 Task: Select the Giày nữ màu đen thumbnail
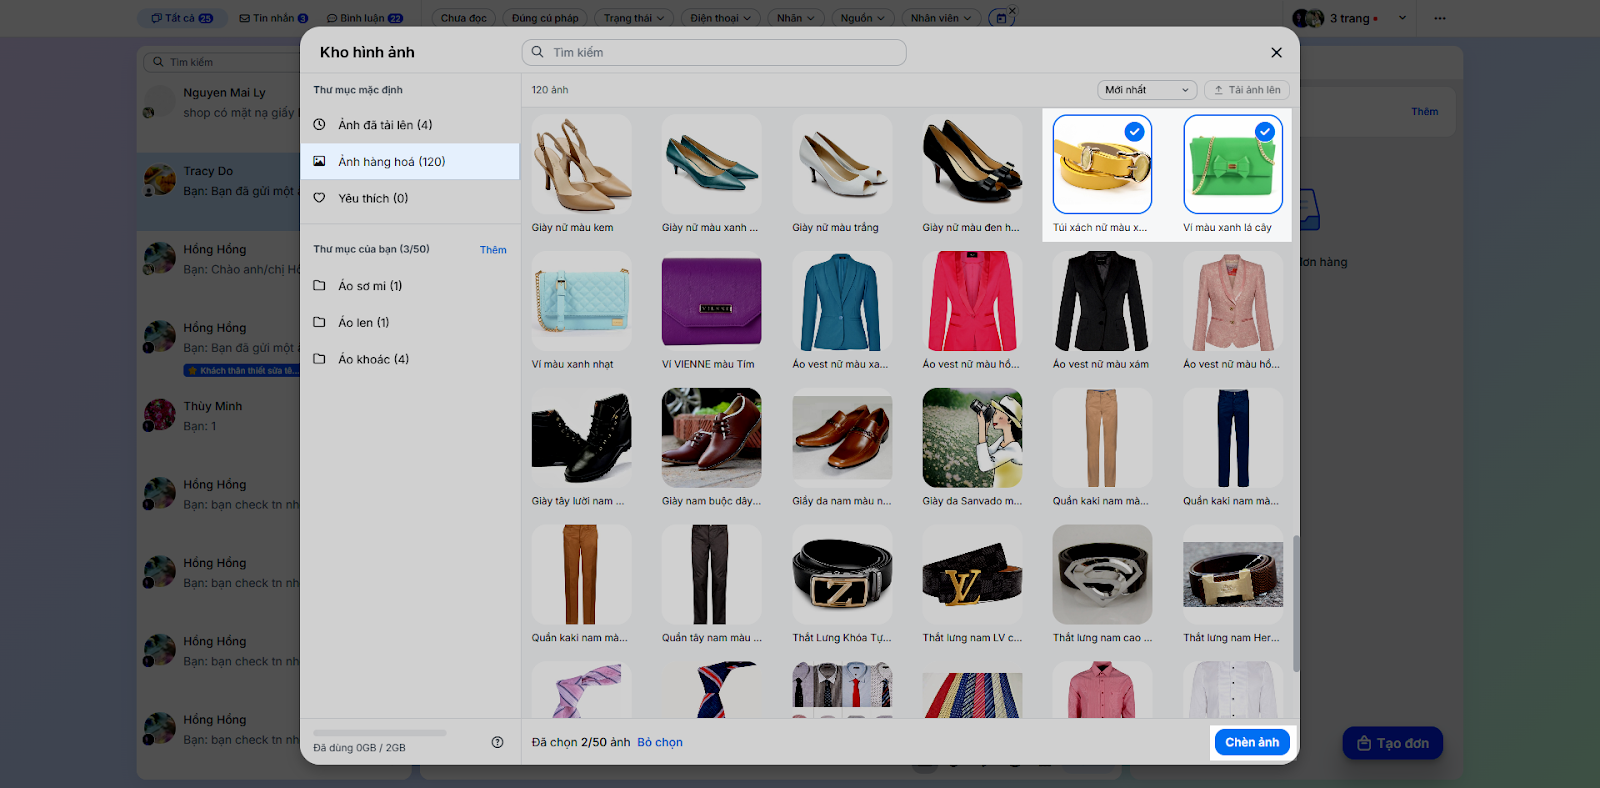[x=972, y=164]
